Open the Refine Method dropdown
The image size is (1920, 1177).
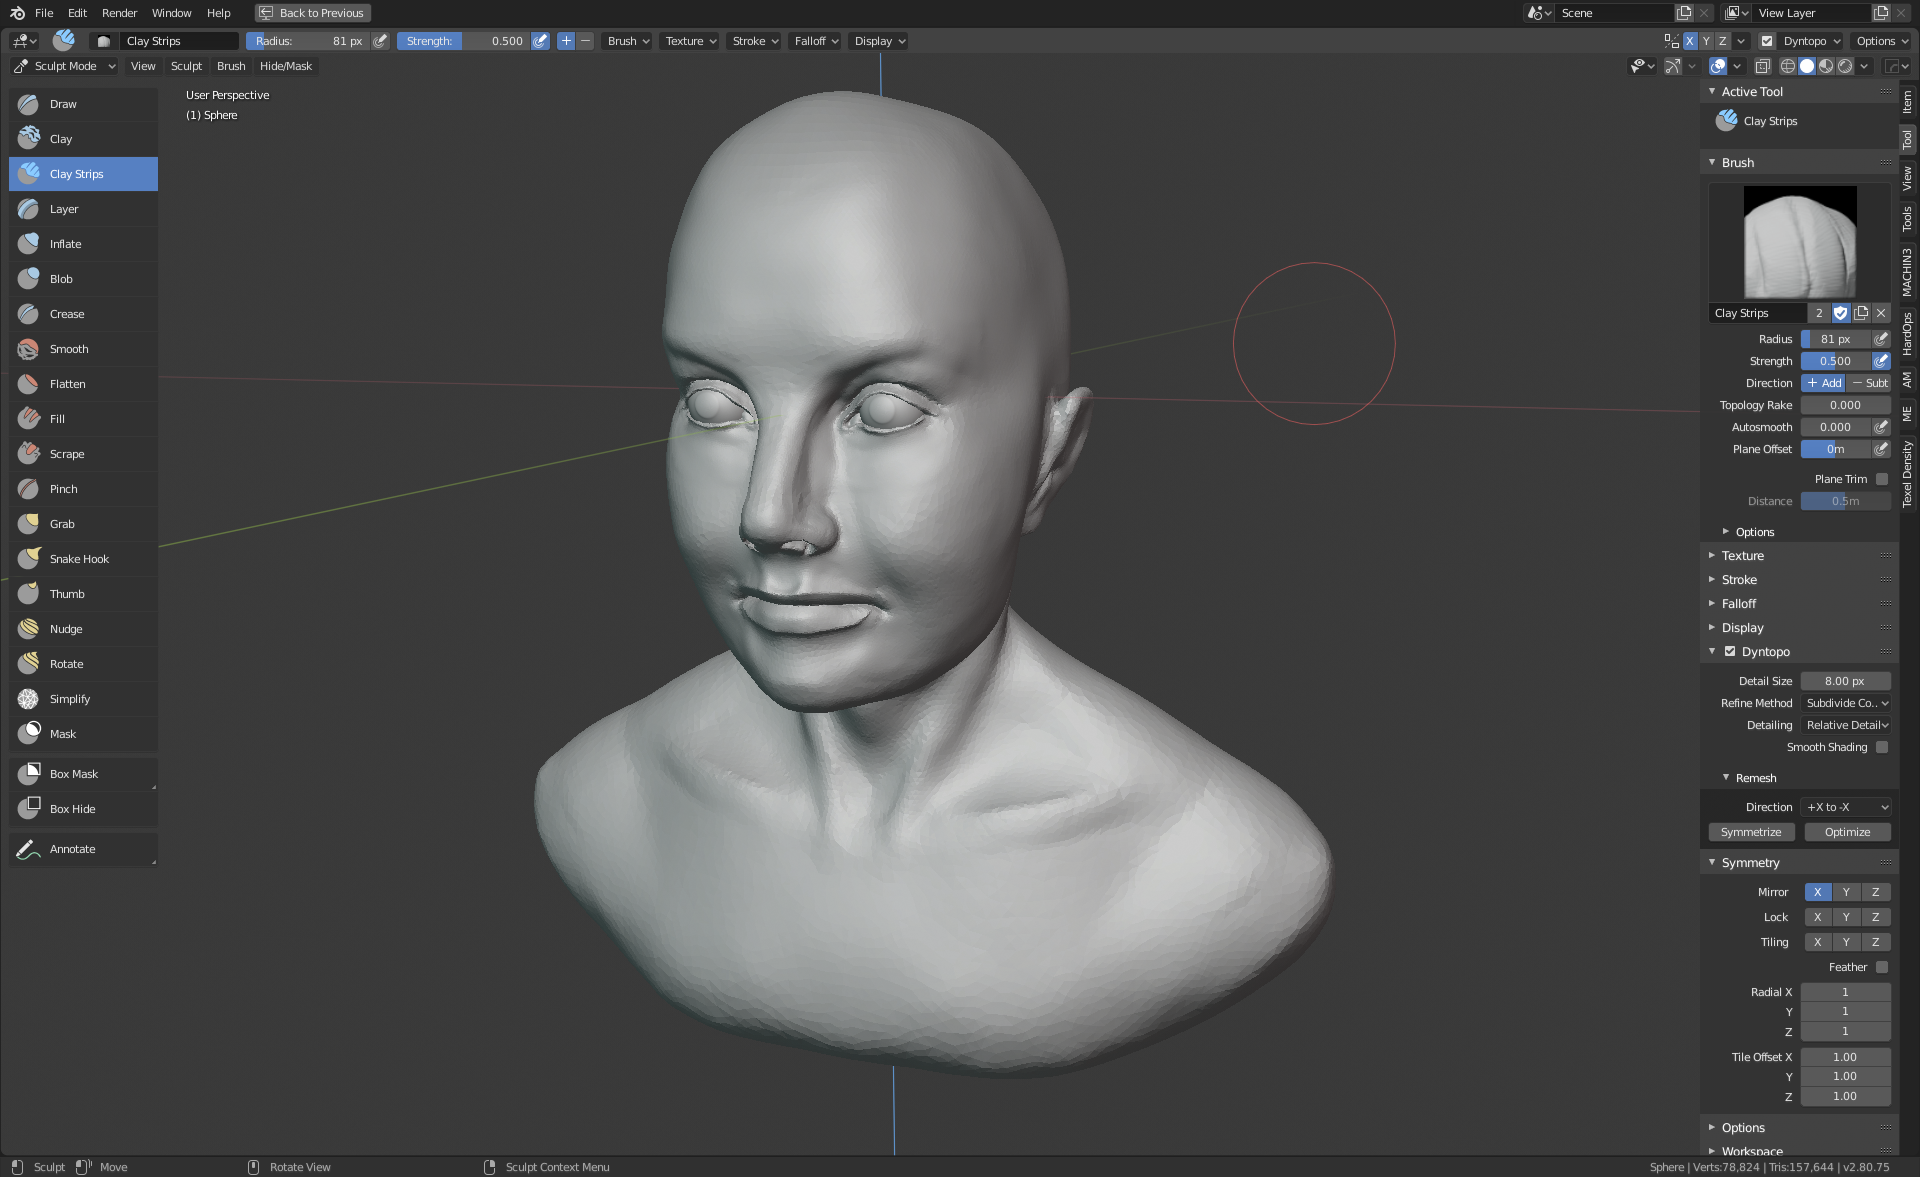[x=1846, y=703]
